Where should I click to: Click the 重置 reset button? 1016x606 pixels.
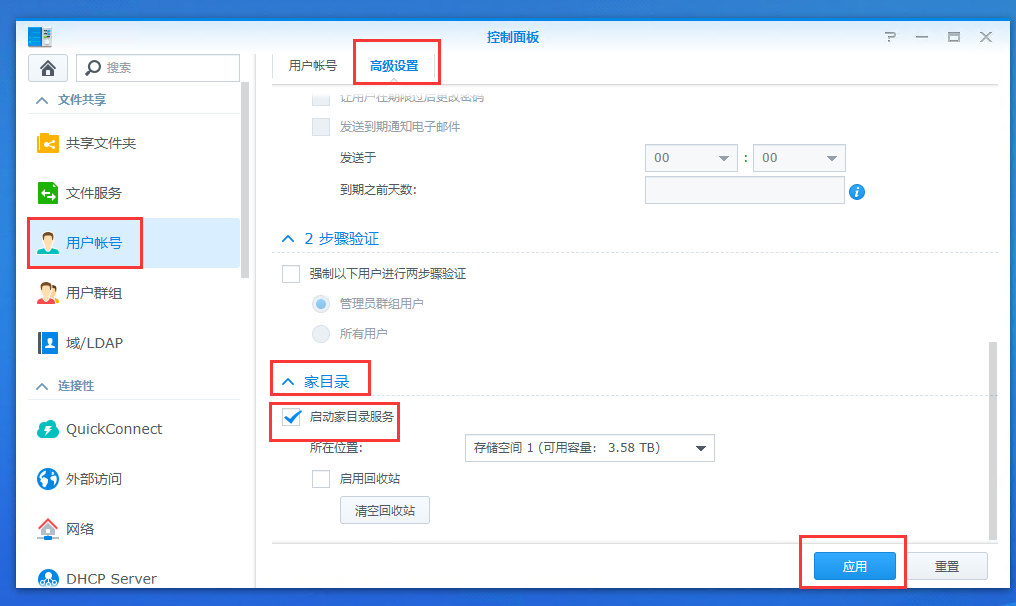point(947,566)
